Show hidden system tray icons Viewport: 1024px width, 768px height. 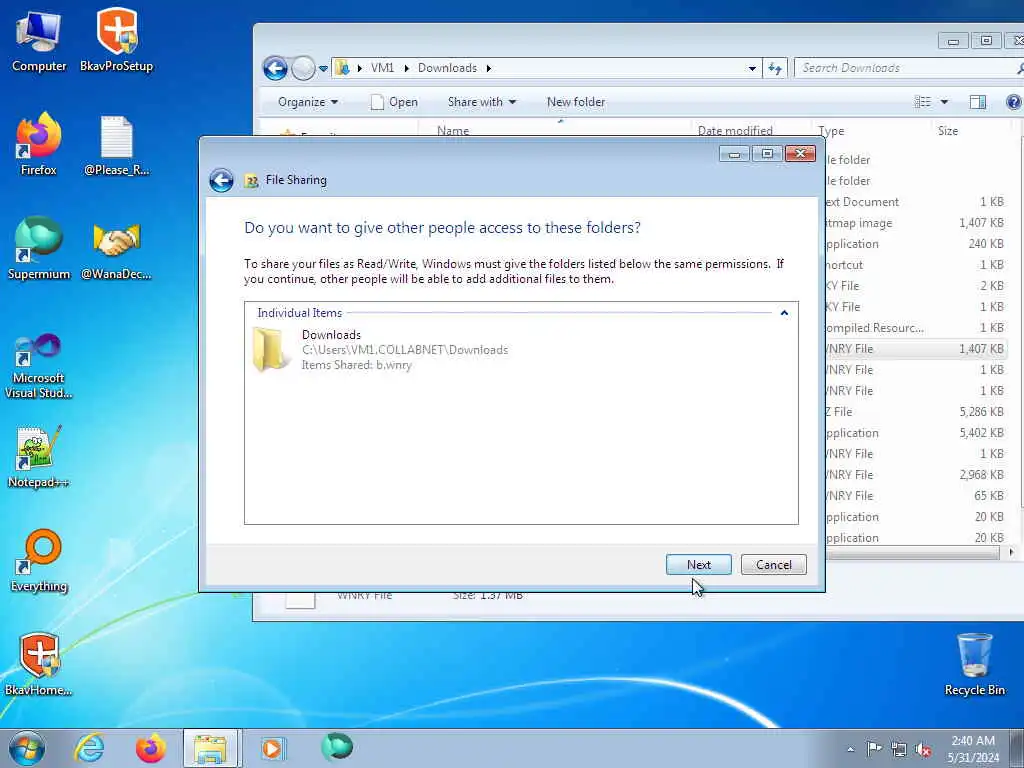pos(850,749)
